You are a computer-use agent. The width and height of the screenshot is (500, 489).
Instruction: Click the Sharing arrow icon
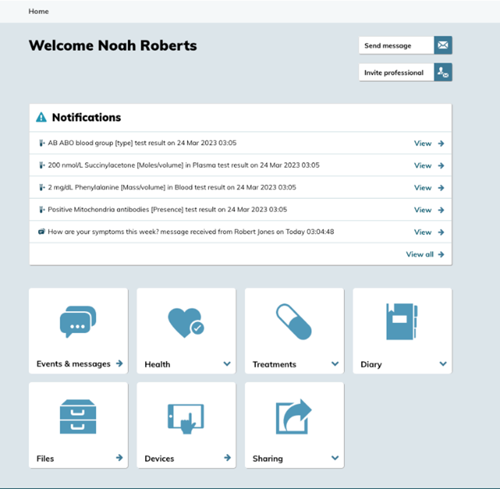point(294,417)
